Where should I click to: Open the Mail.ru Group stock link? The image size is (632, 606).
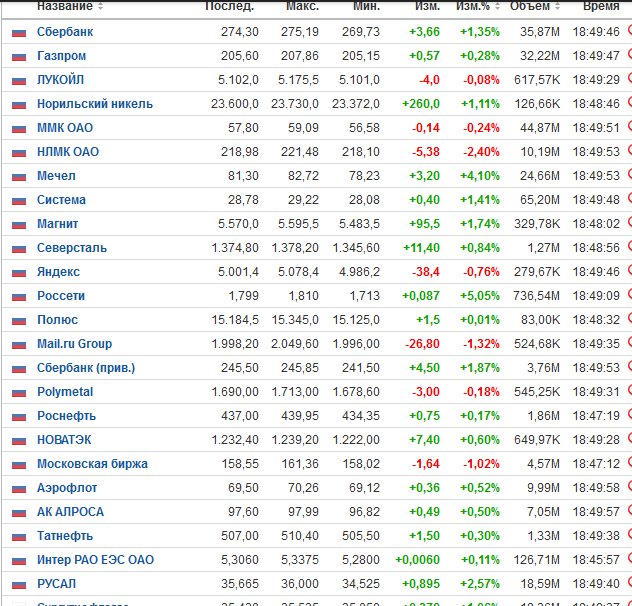click(75, 344)
